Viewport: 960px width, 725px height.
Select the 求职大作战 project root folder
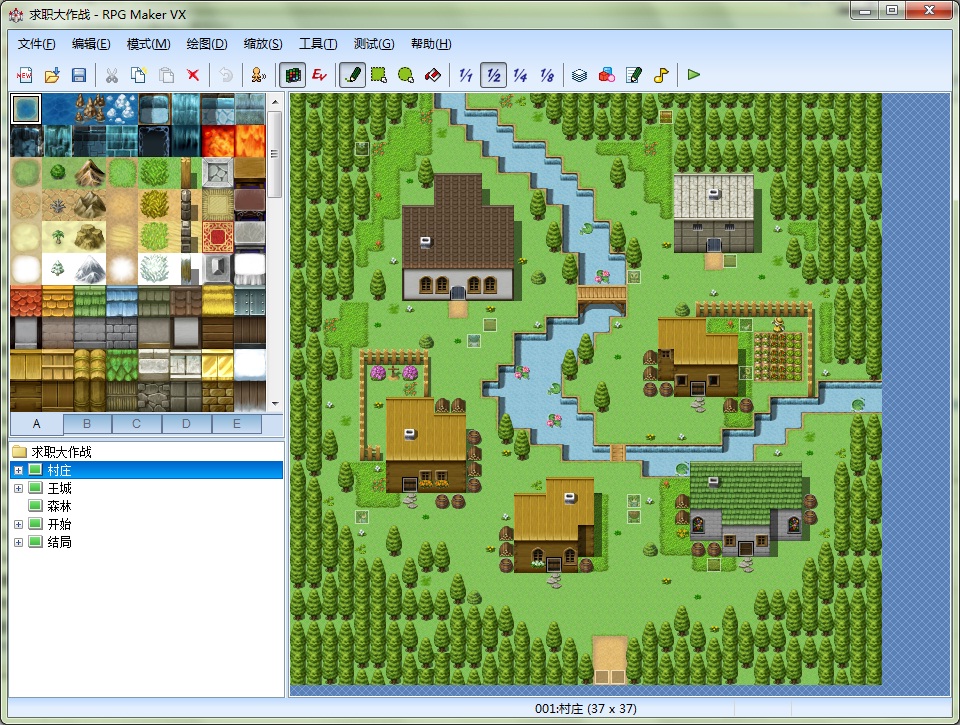(x=61, y=452)
